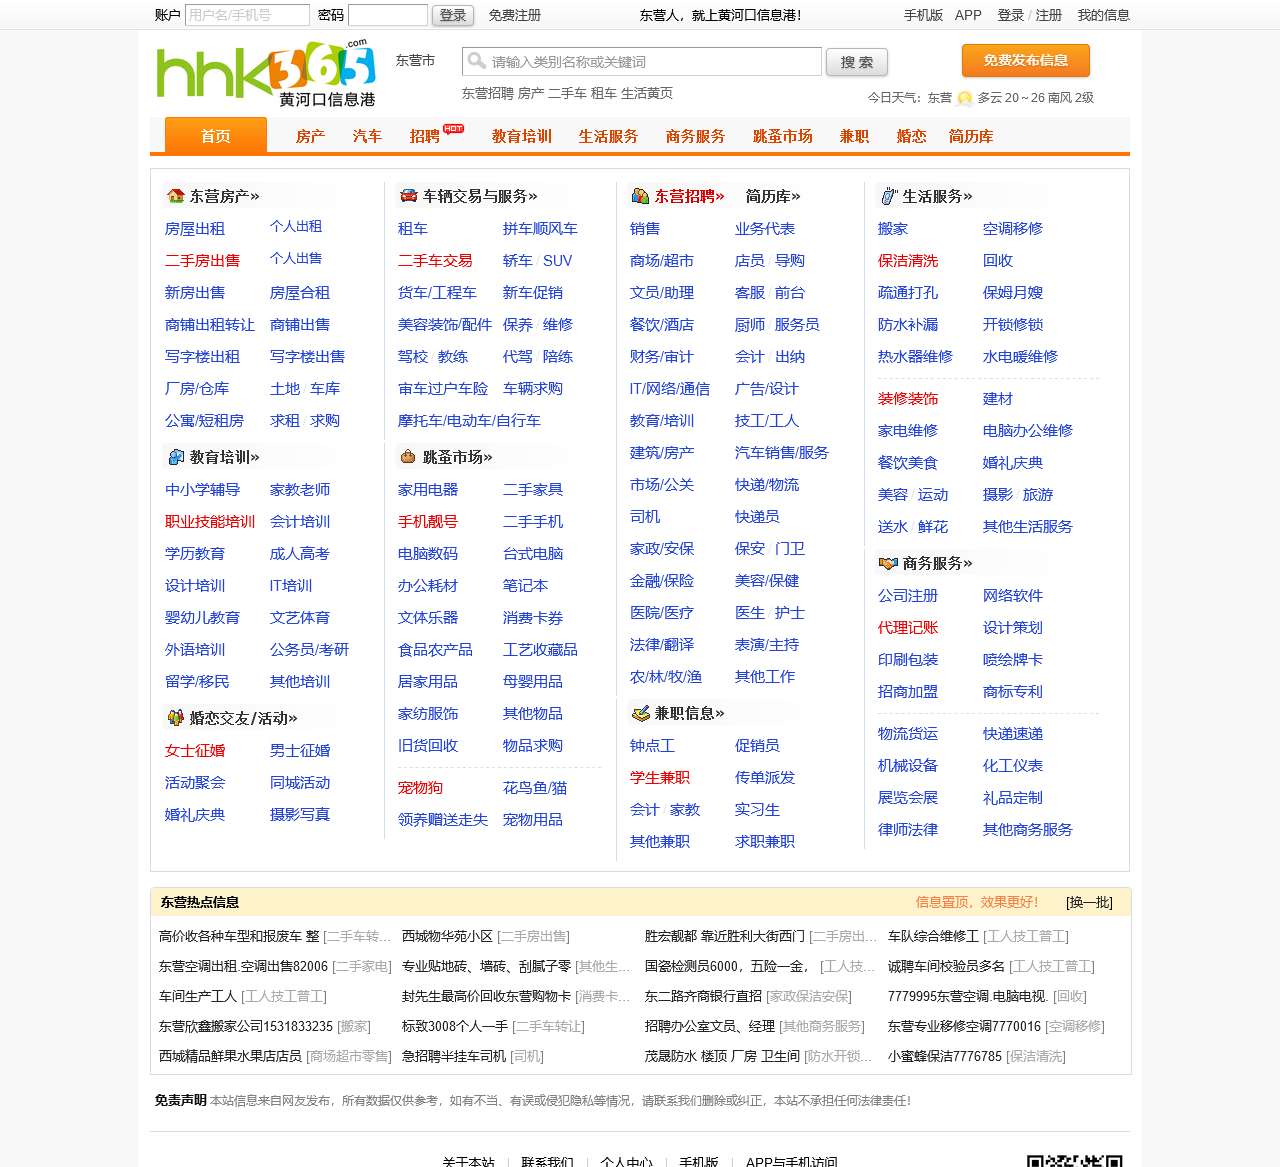1280x1167 pixels.
Task: Open the 免费注册 link
Action: 515,15
